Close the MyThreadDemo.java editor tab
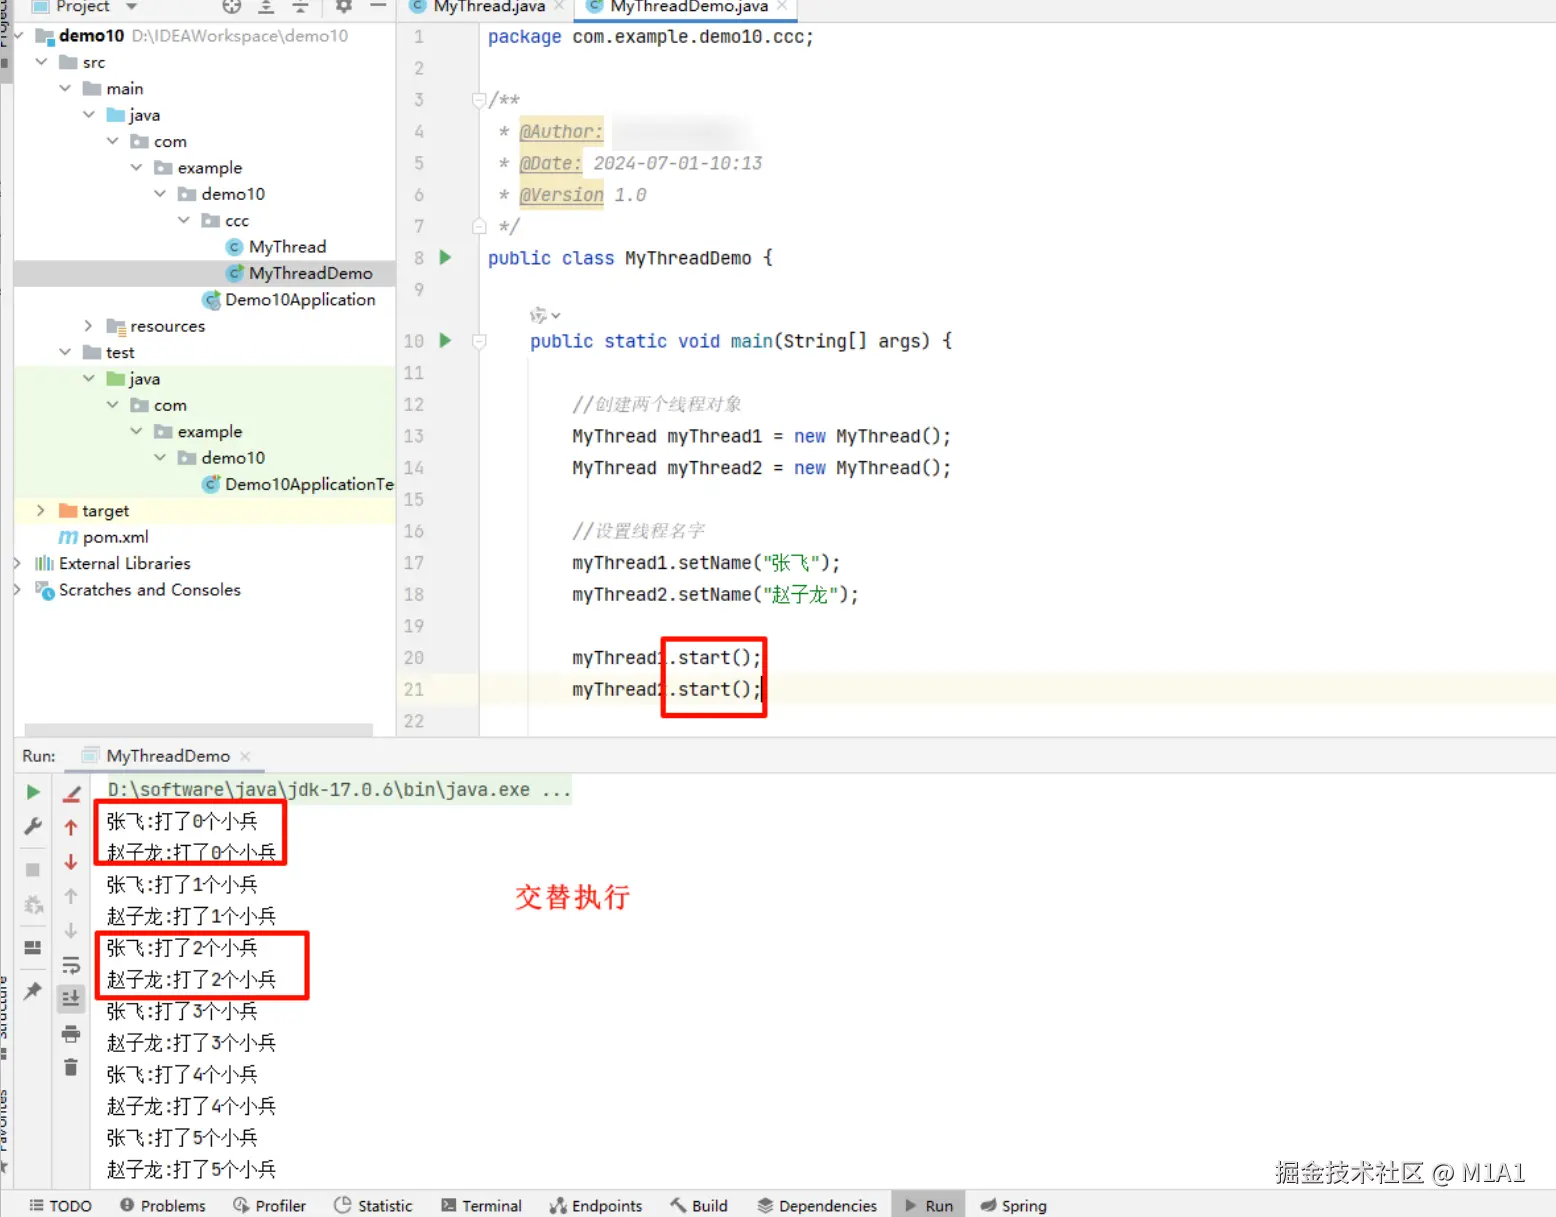1556x1217 pixels. click(781, 6)
